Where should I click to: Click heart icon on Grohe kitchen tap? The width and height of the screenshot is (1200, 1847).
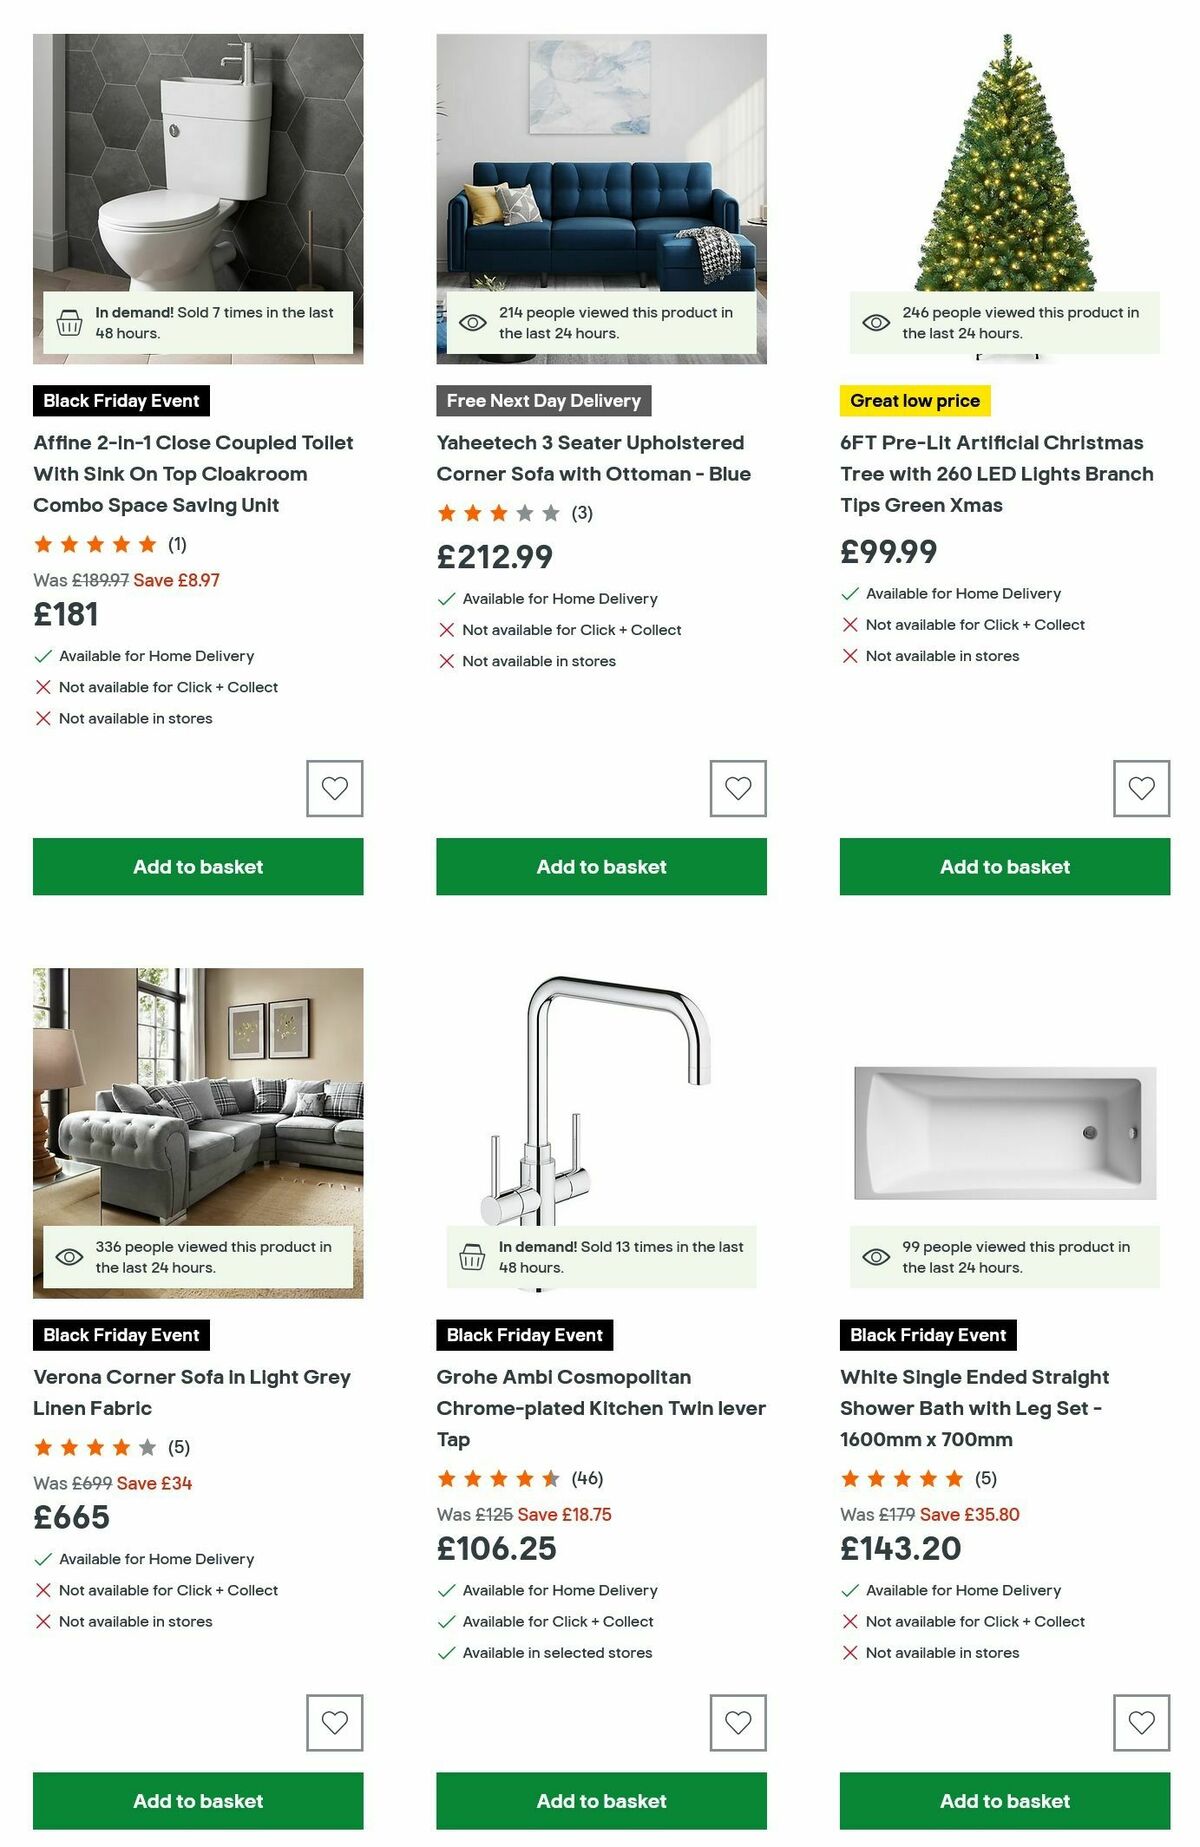[x=737, y=1722]
